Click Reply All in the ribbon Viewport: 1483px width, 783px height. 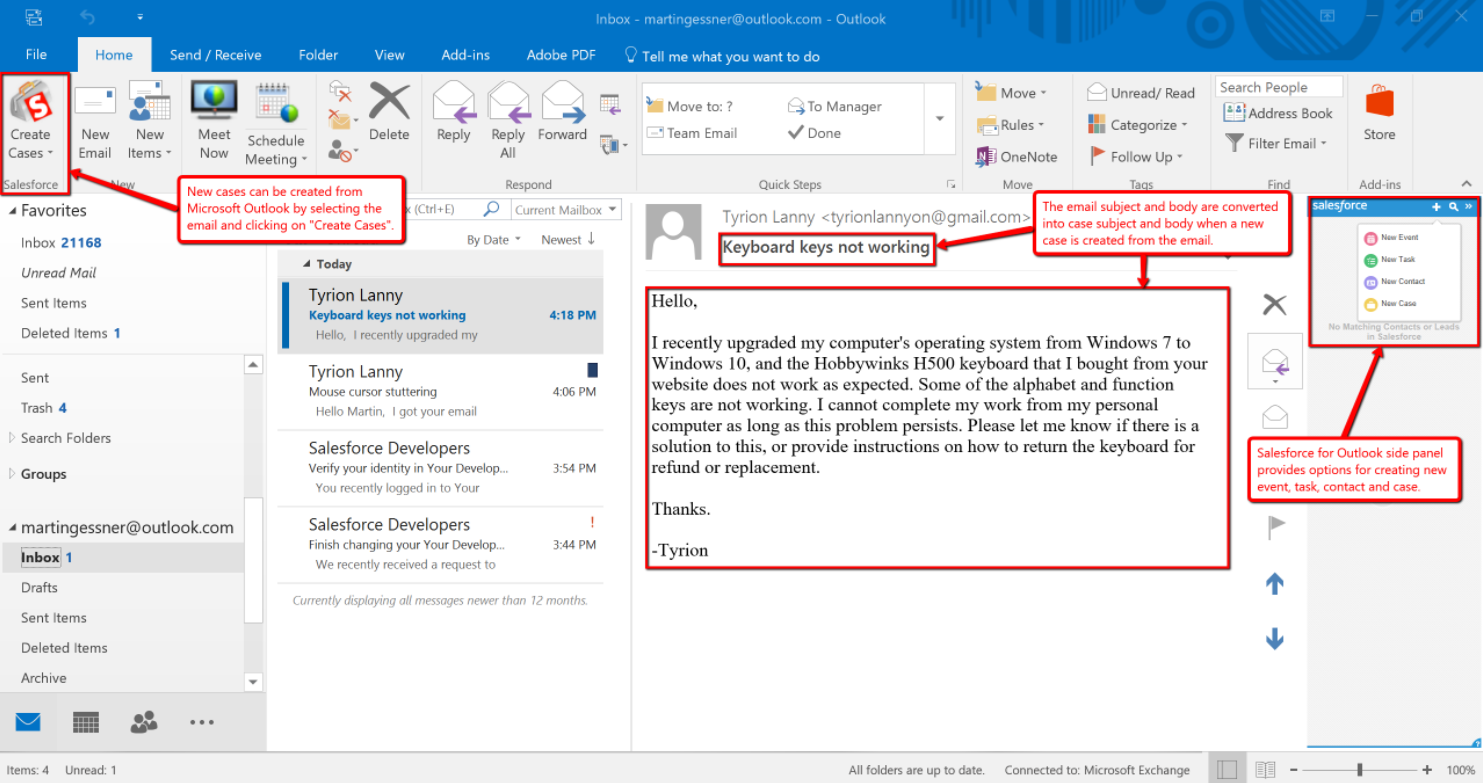(x=508, y=120)
